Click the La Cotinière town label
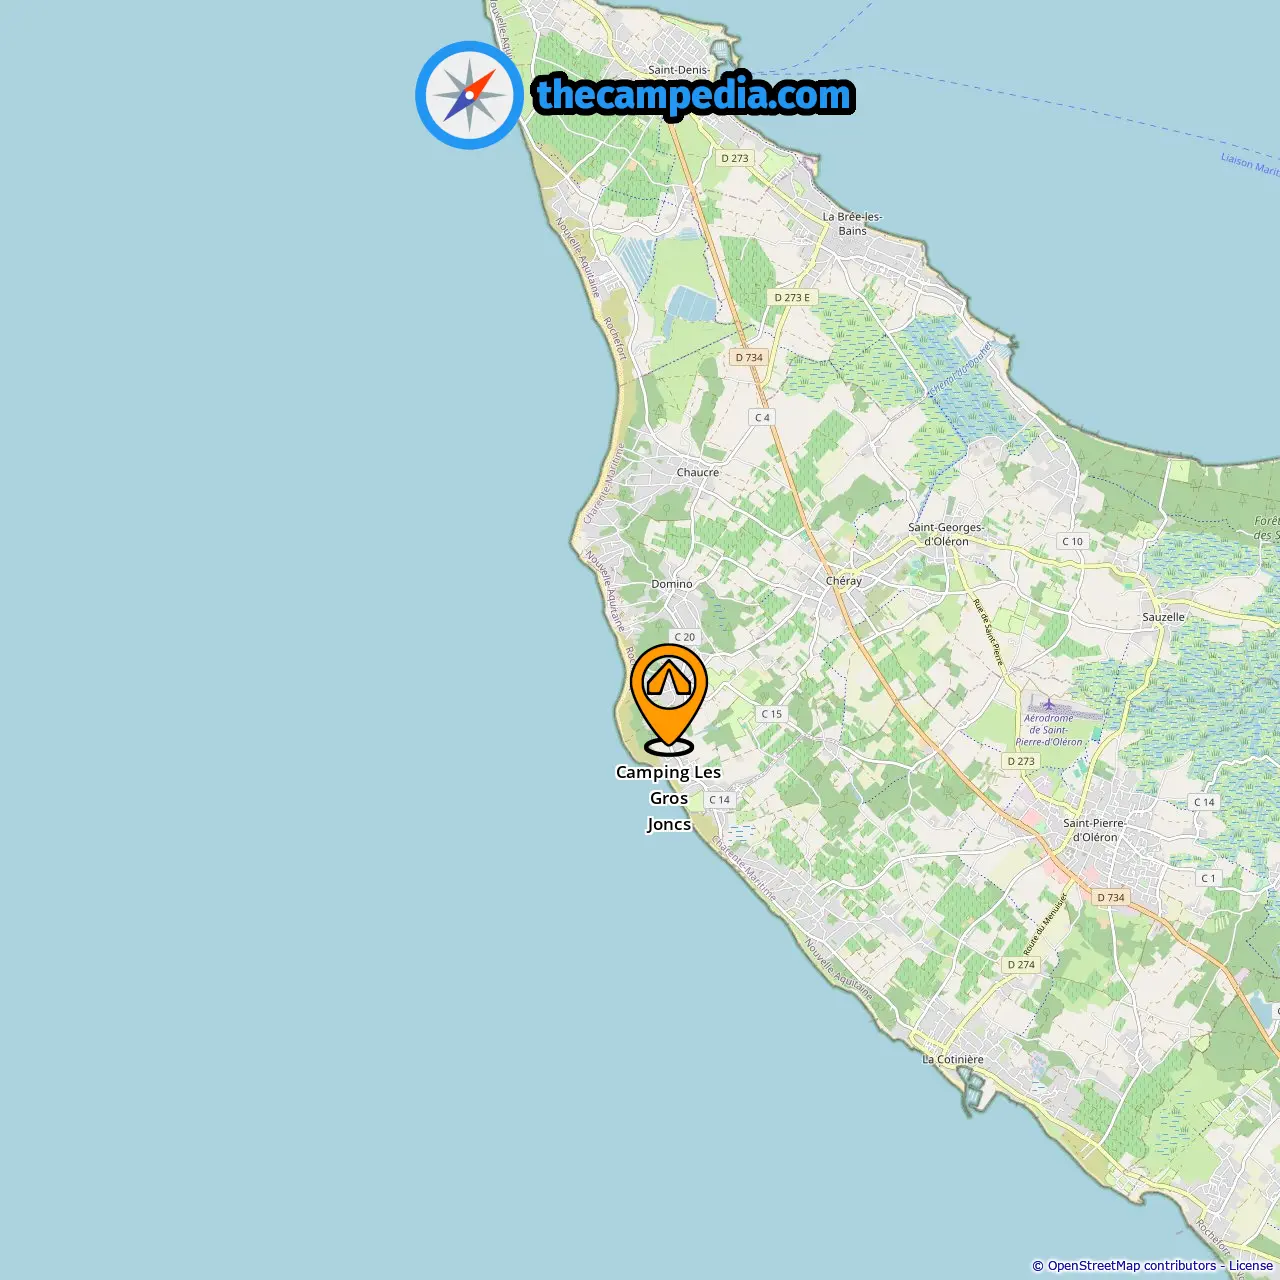 (953, 1059)
